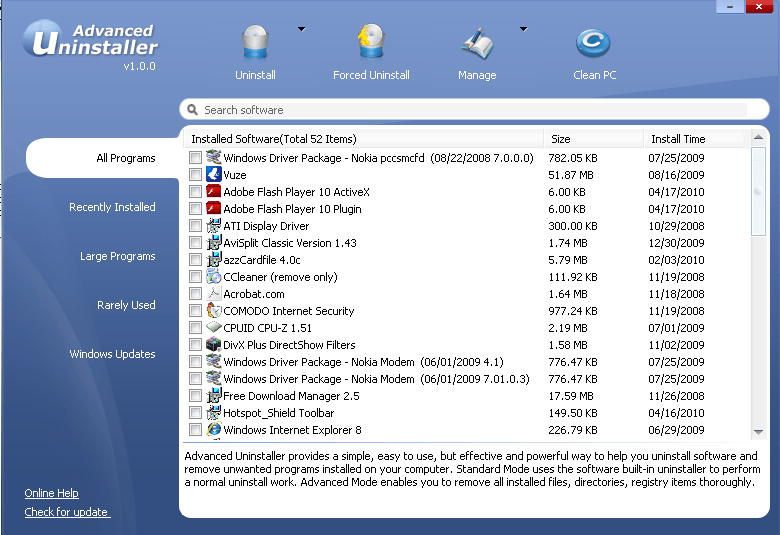This screenshot has width=780, height=535.
Task: Click the COMODO Internet Security icon
Action: 214,311
